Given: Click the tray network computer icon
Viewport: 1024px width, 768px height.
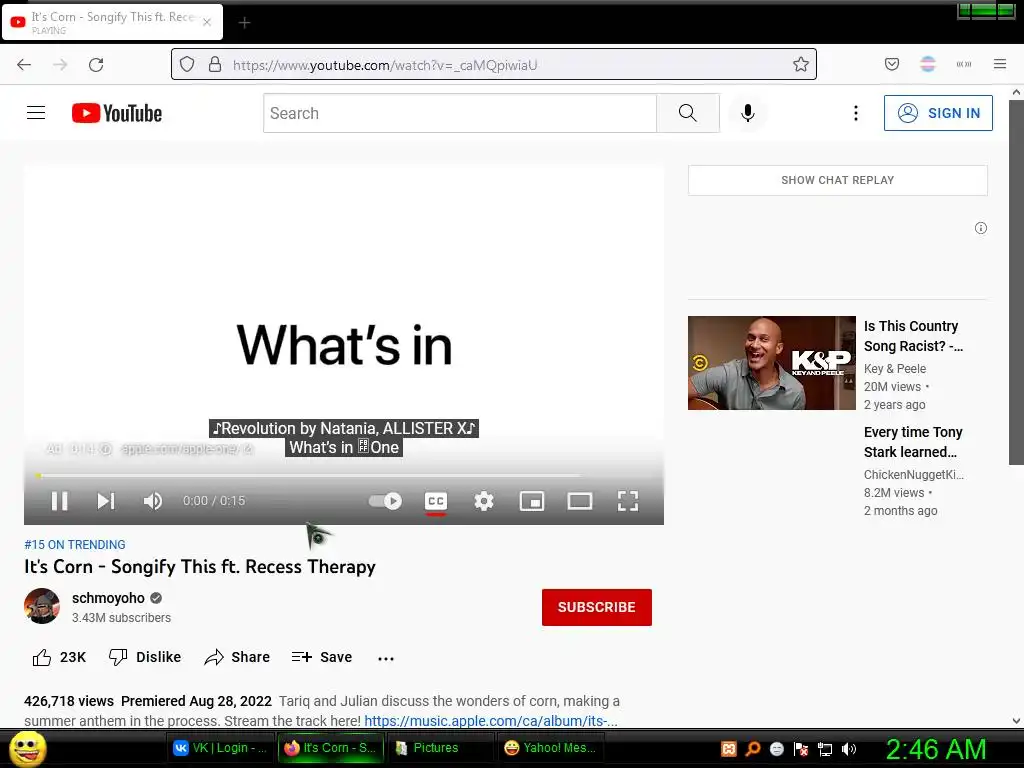Looking at the screenshot, I should pos(825,749).
